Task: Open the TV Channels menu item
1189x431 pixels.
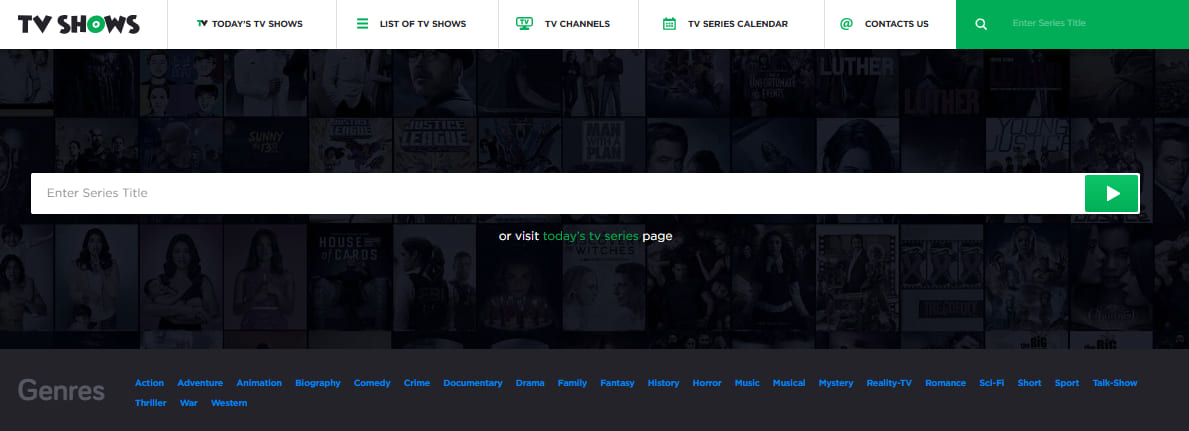Action: coord(577,24)
